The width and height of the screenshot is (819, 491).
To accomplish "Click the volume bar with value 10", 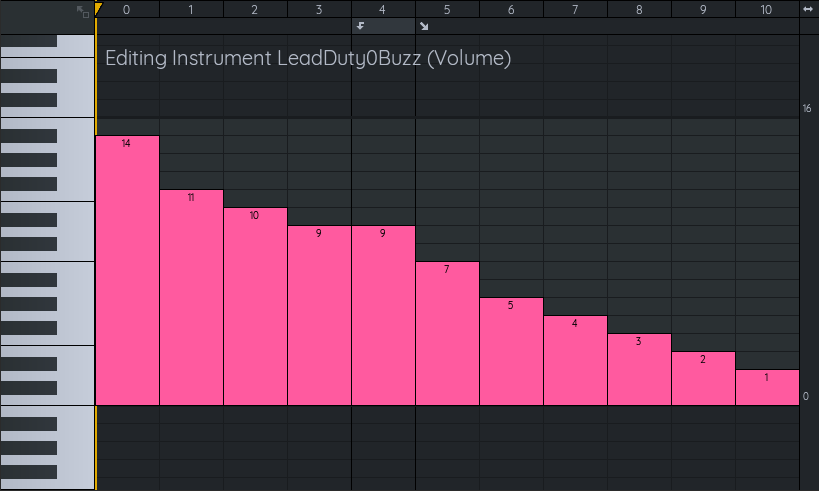I will [255, 306].
